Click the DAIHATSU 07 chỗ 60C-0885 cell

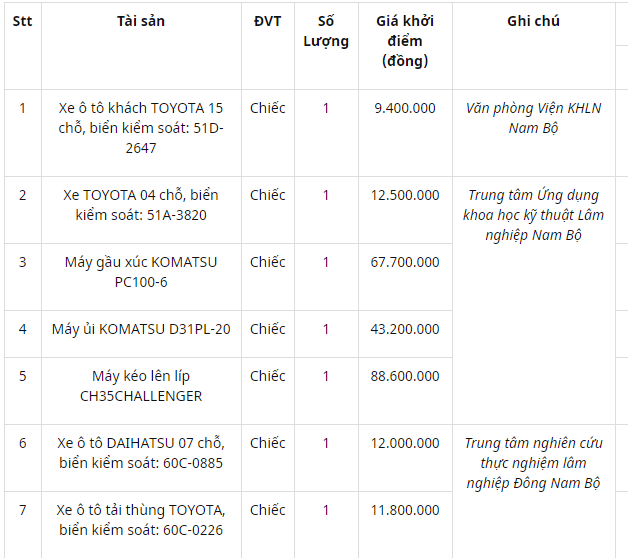click(x=141, y=452)
